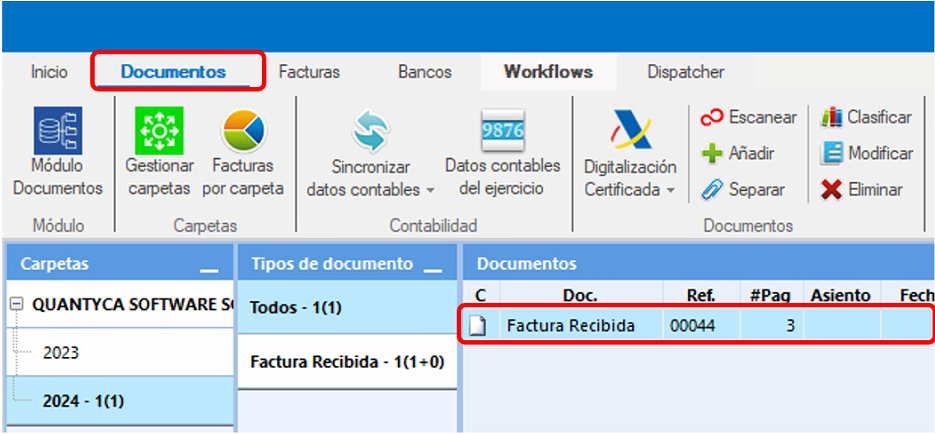Screen dimensions: 935x435
Task: Open the Bancos tab
Action: pyautogui.click(x=425, y=72)
